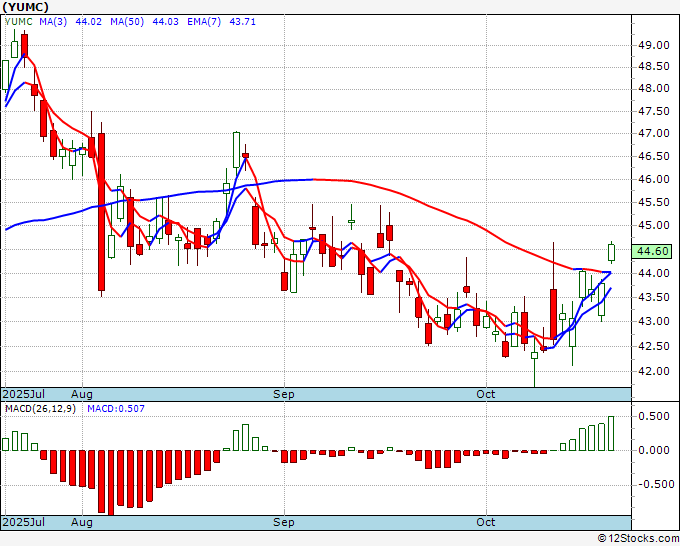Click the 46.50 price axis label
This screenshot has width=680, height=546.
(x=653, y=157)
